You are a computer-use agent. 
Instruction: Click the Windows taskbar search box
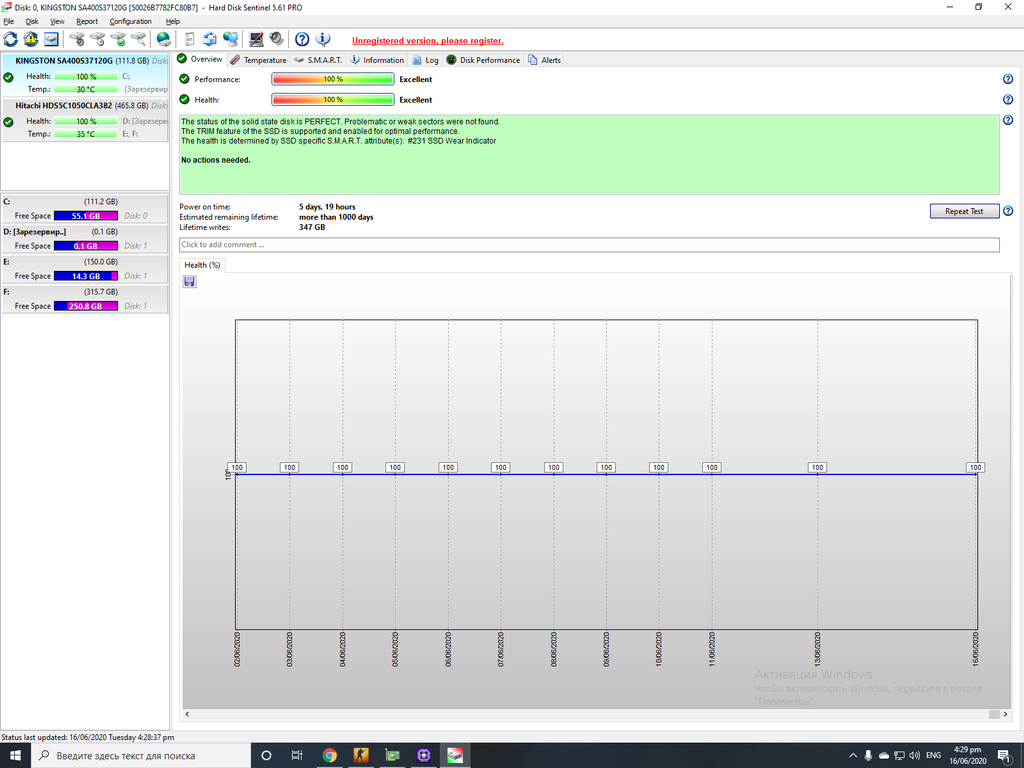[140, 756]
